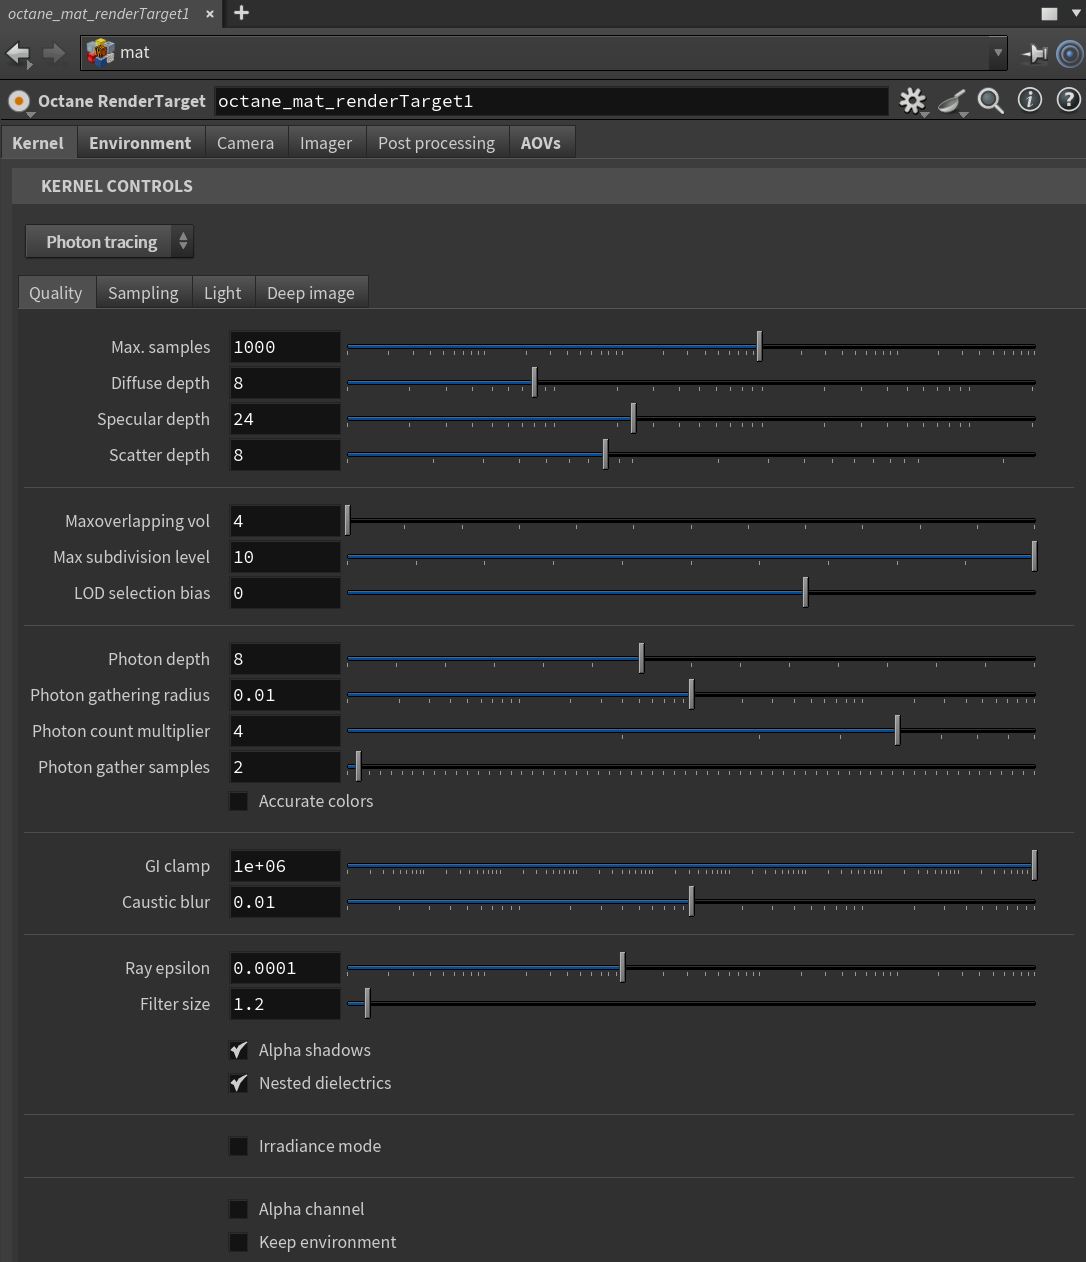This screenshot has width=1086, height=1262.
Task: Click the magnifier search parameters icon
Action: [990, 101]
